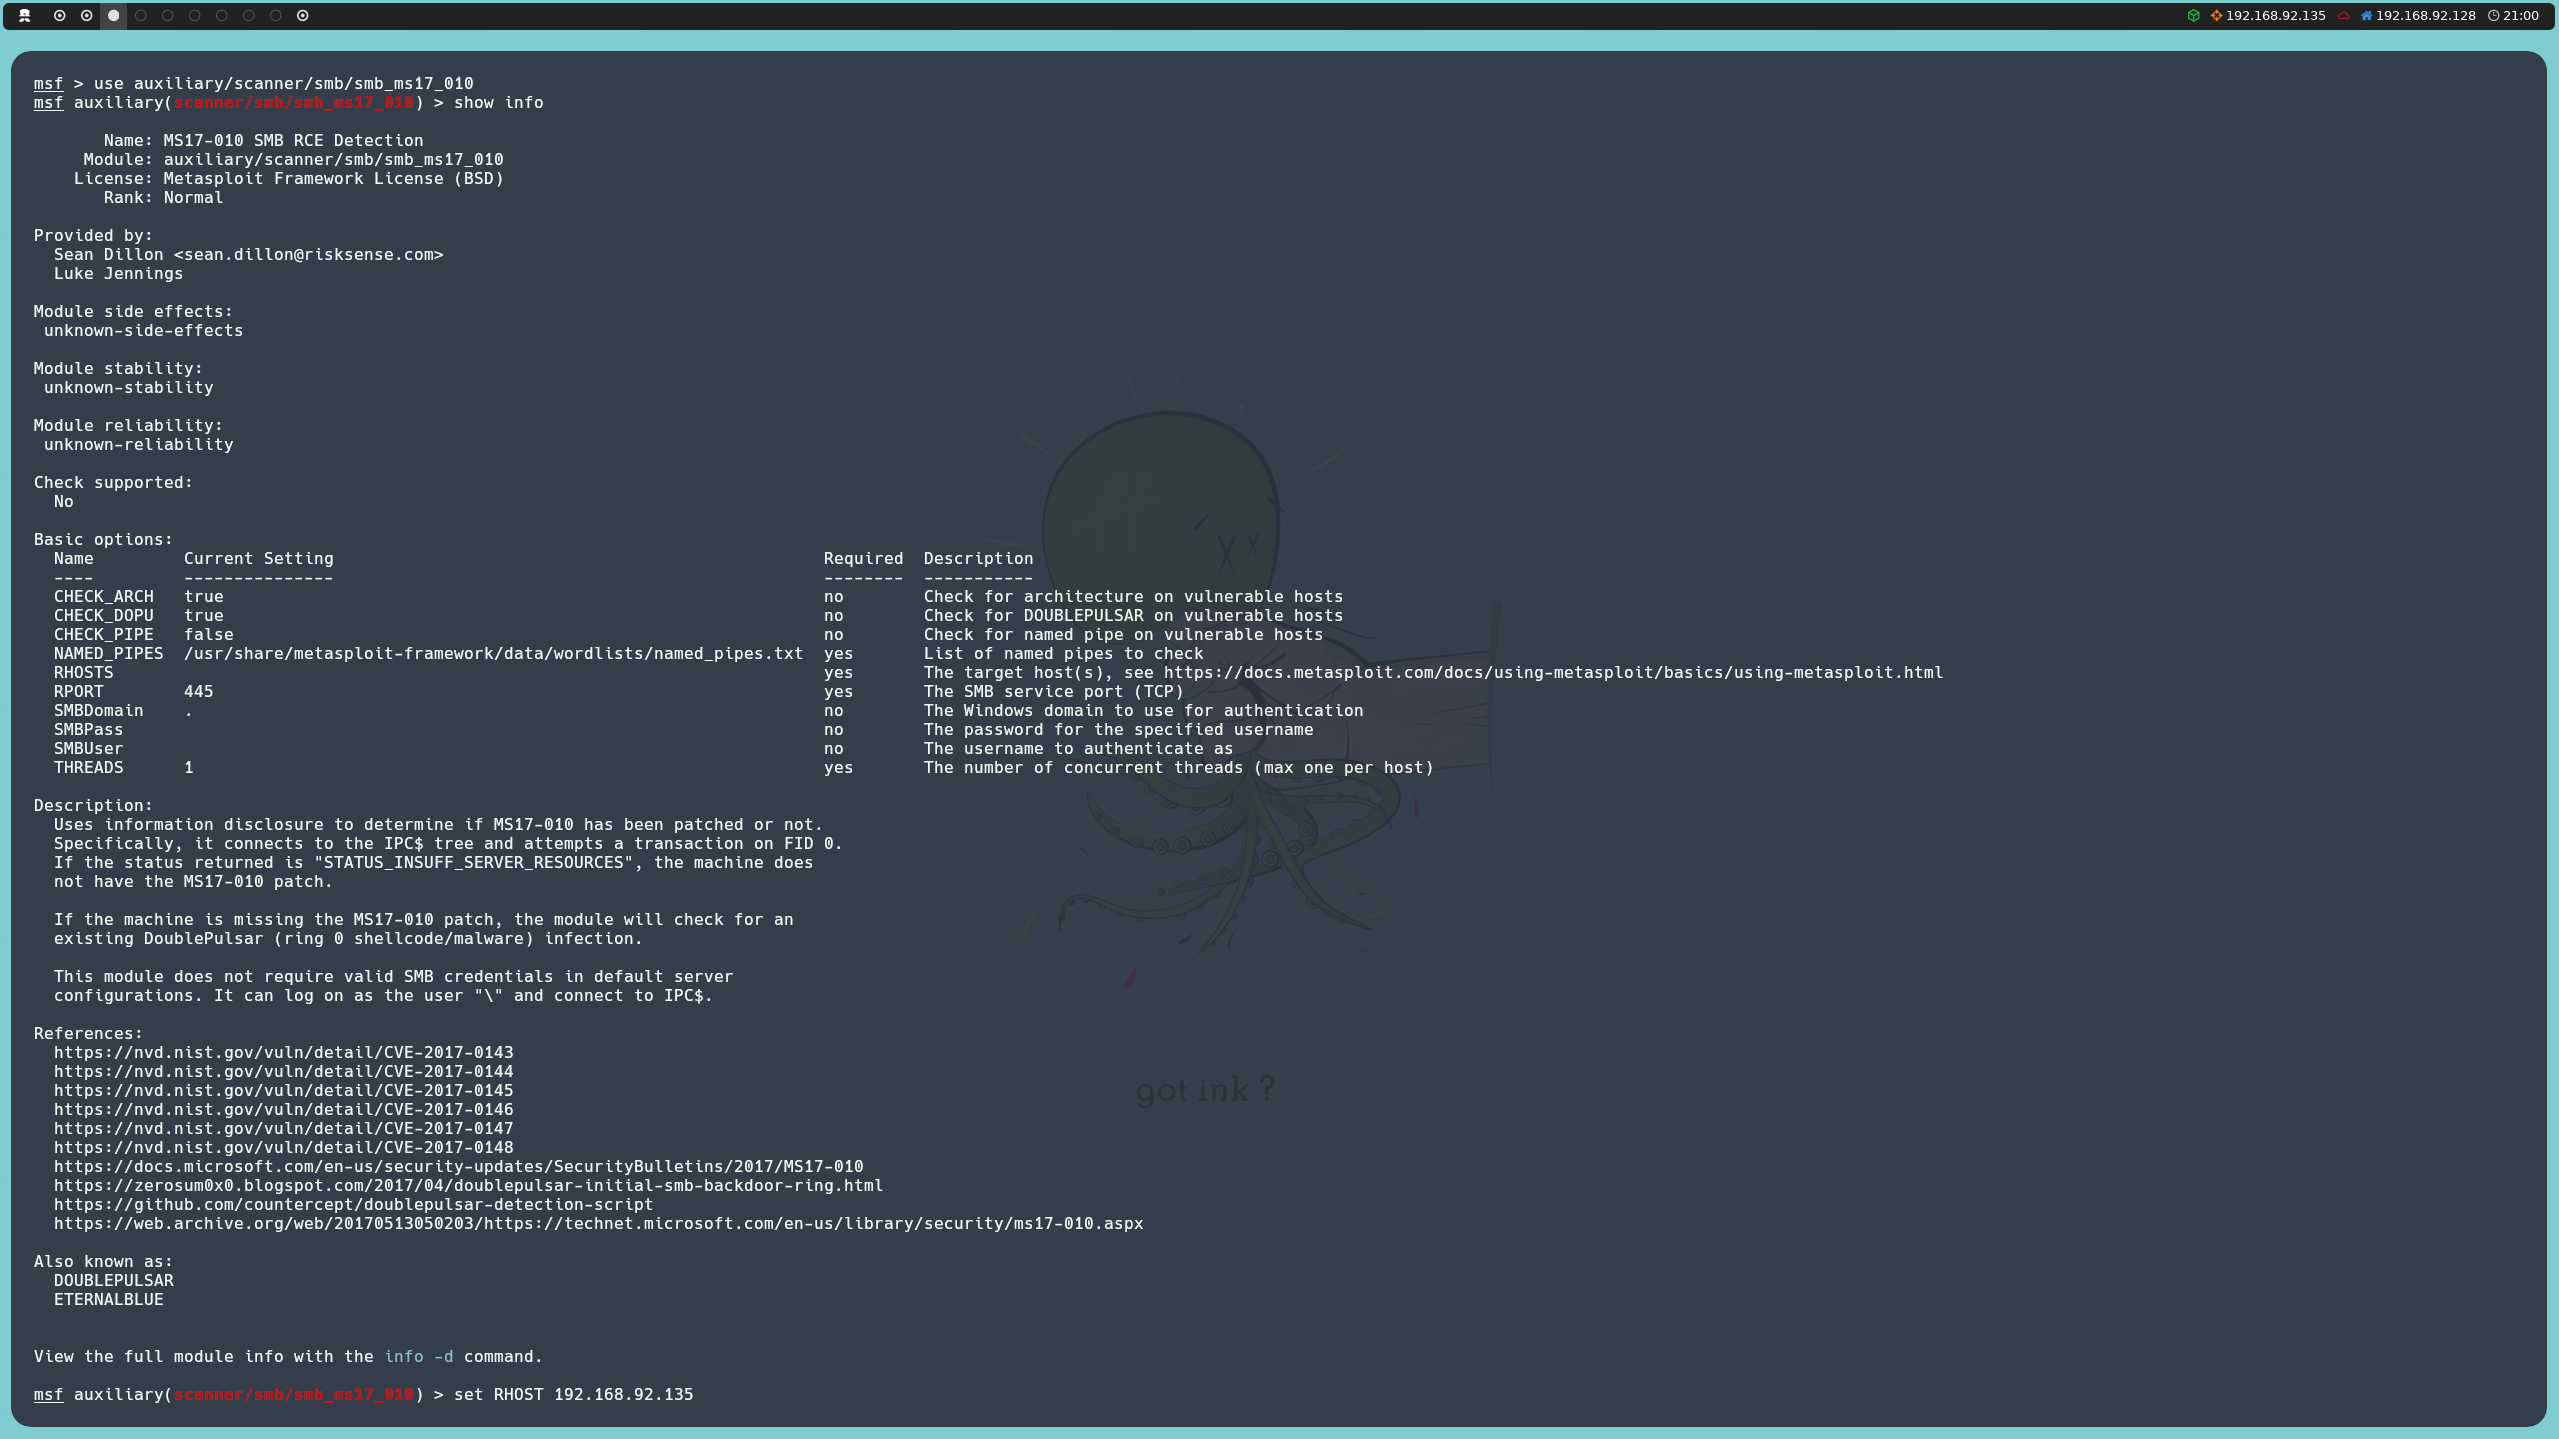Click the launcher avatar icon in top bar
The width and height of the screenshot is (2559, 1439).
coord(25,15)
